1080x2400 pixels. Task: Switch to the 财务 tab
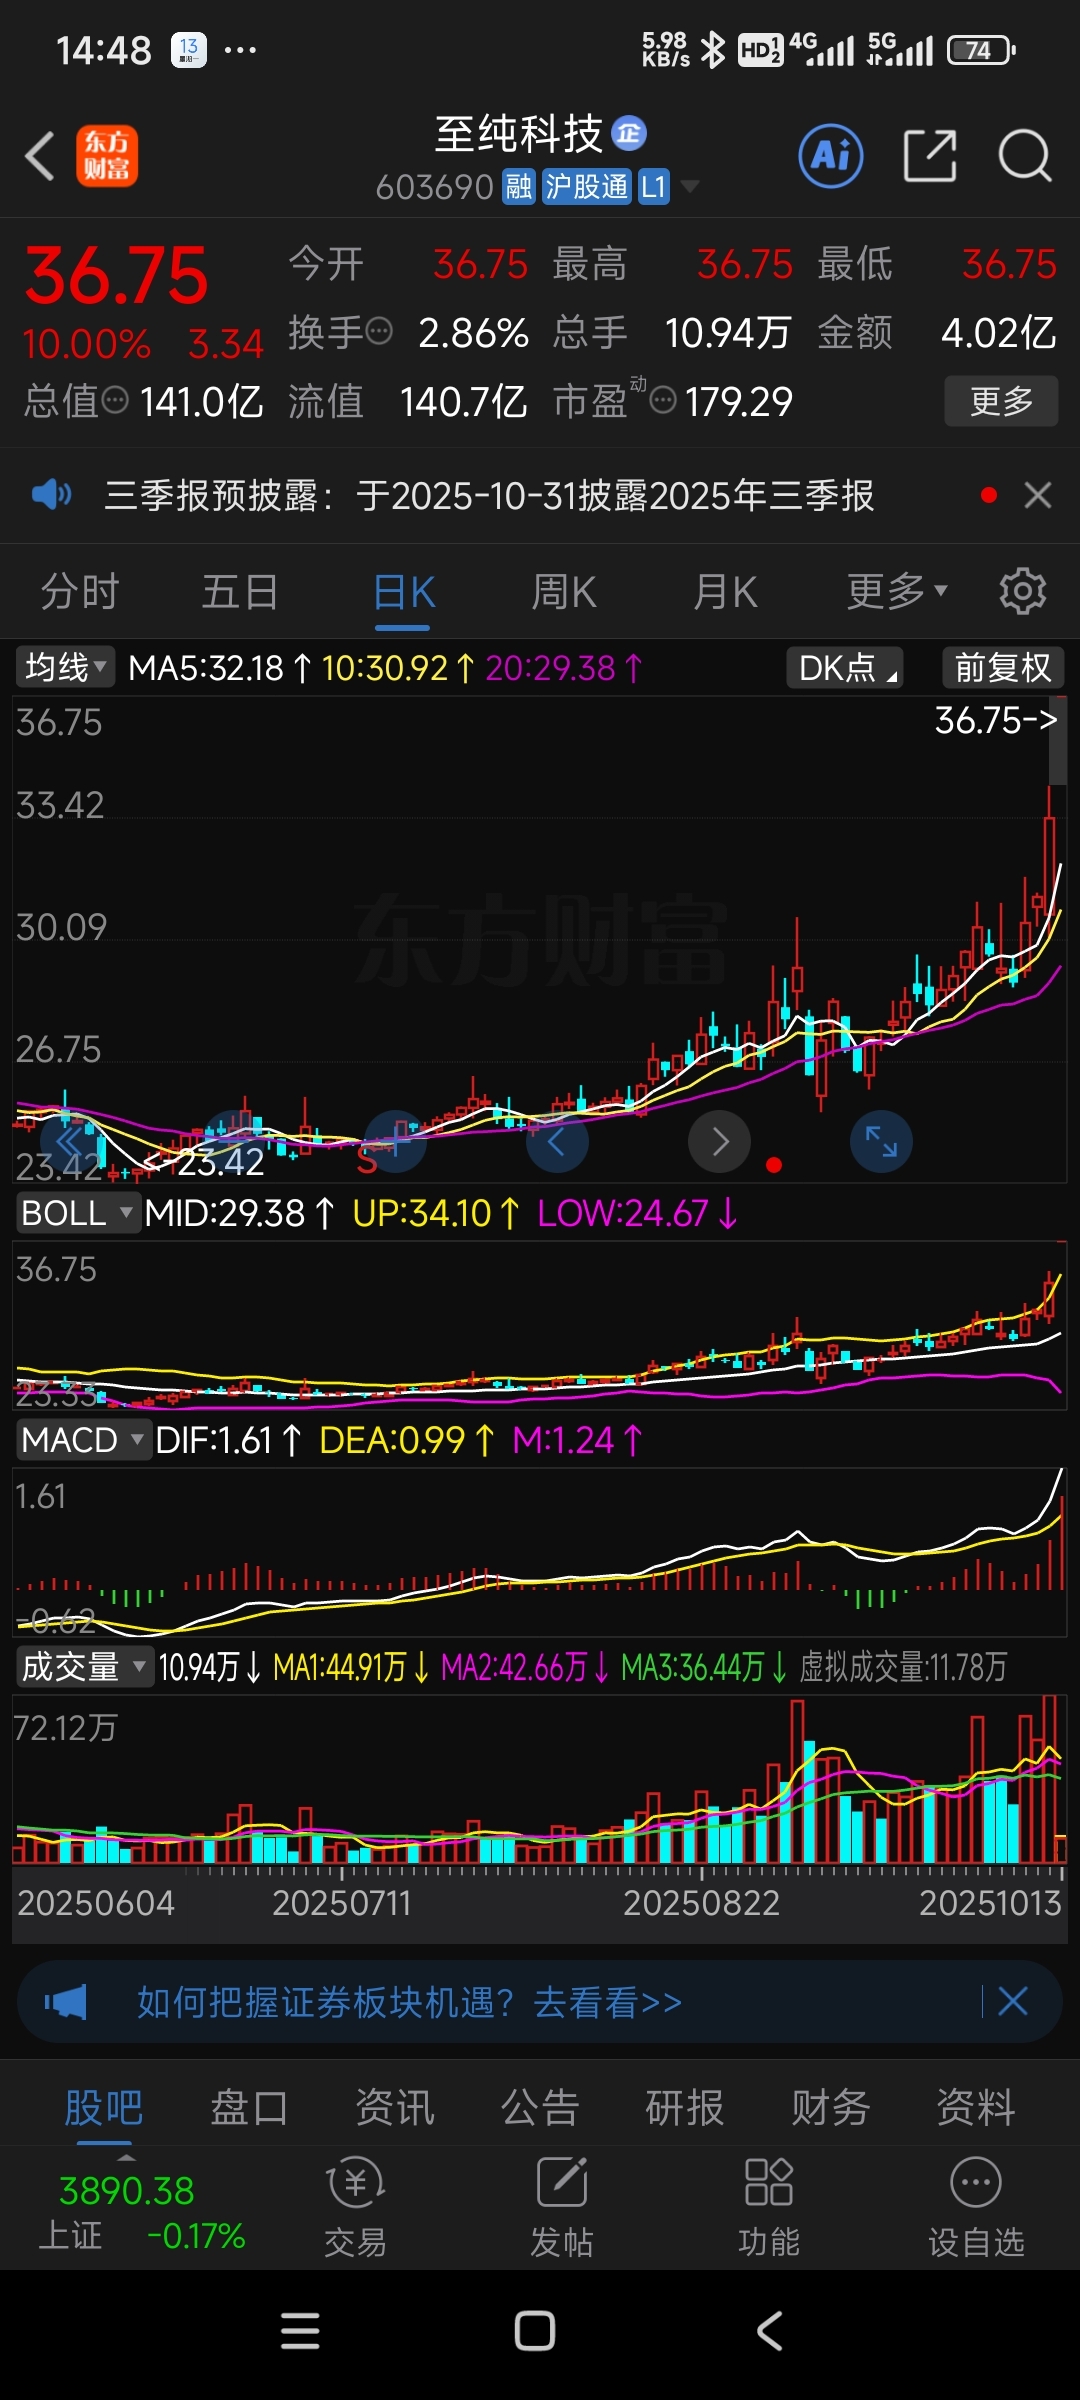click(x=831, y=2108)
